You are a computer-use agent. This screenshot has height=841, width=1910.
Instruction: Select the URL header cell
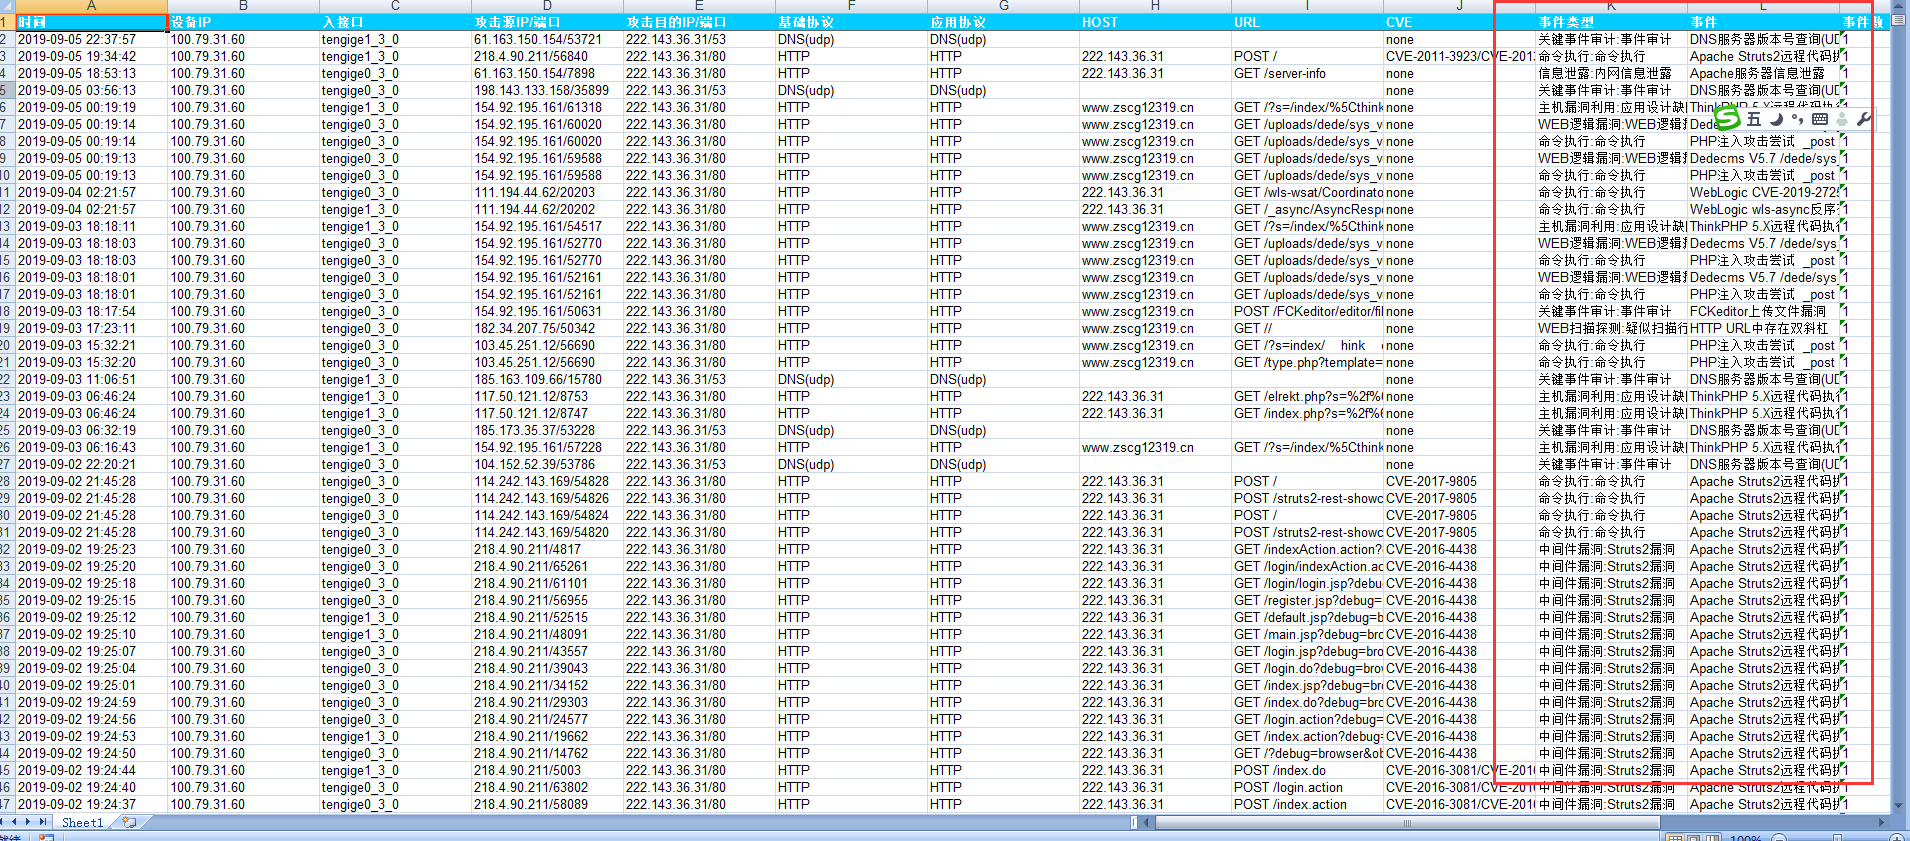1307,22
